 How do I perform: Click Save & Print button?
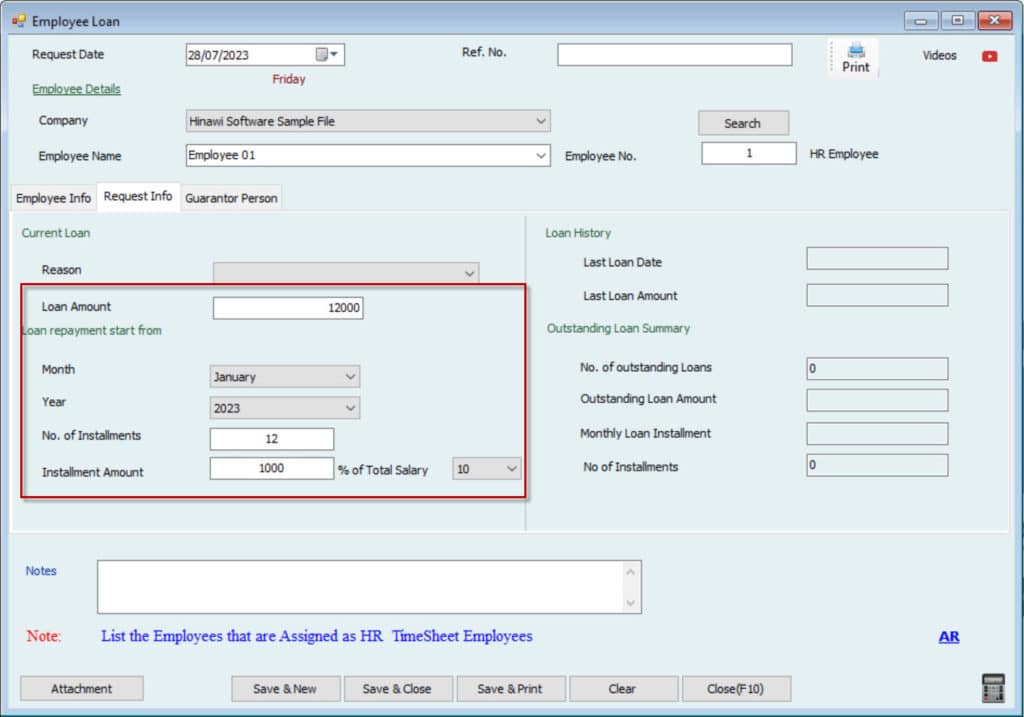pyautogui.click(x=511, y=688)
